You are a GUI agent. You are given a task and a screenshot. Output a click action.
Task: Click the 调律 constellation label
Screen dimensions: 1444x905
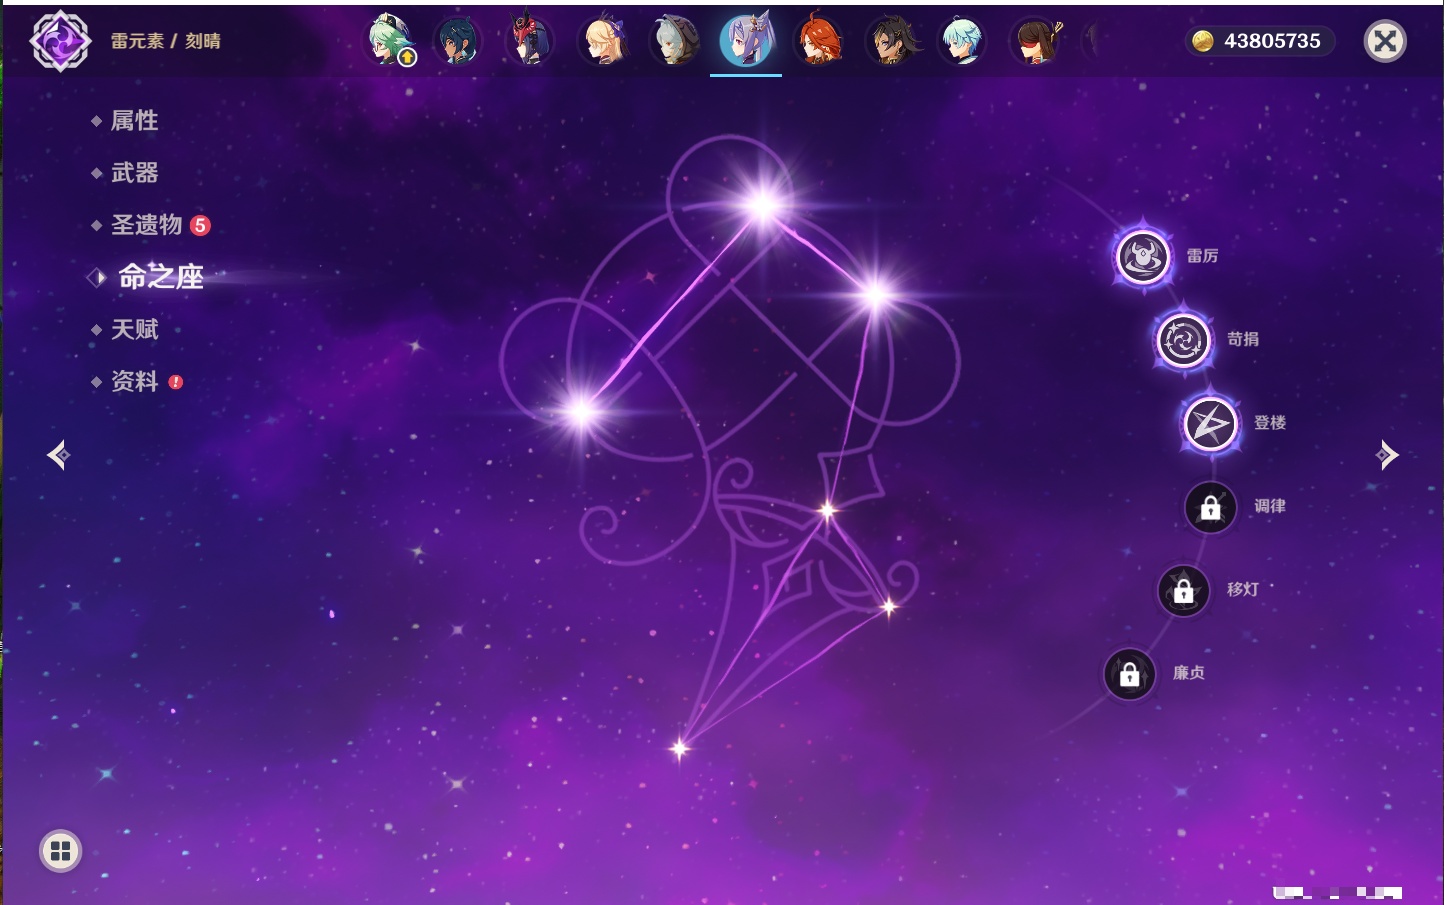click(1270, 506)
